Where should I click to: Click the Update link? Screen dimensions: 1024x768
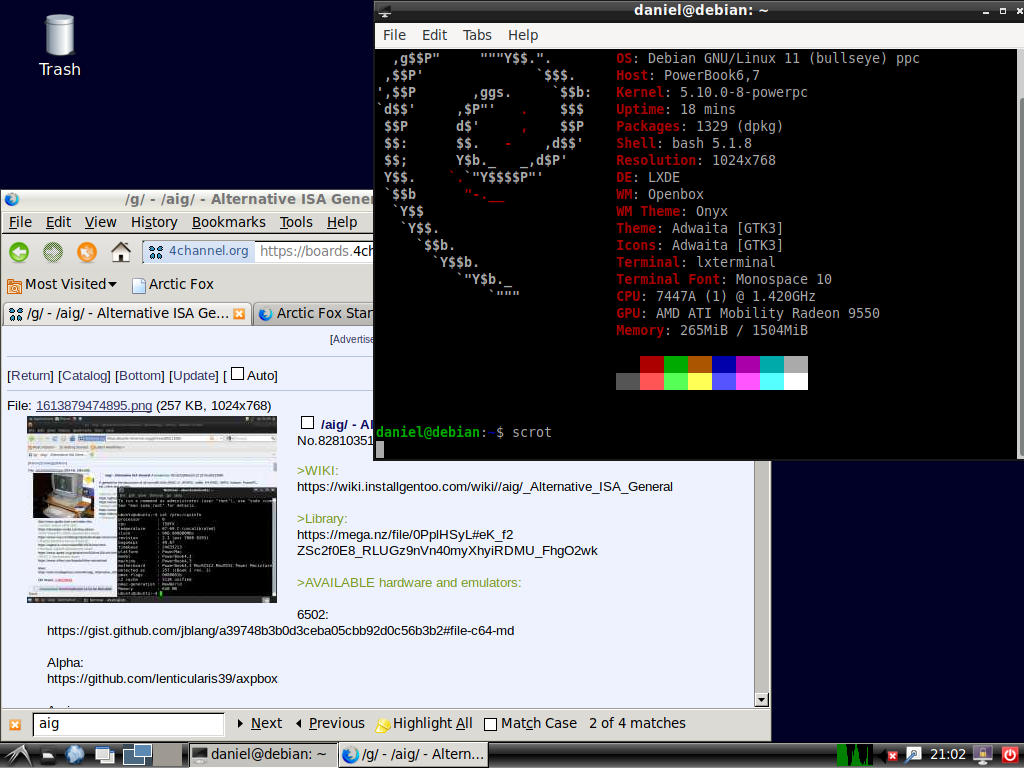pyautogui.click(x=193, y=376)
